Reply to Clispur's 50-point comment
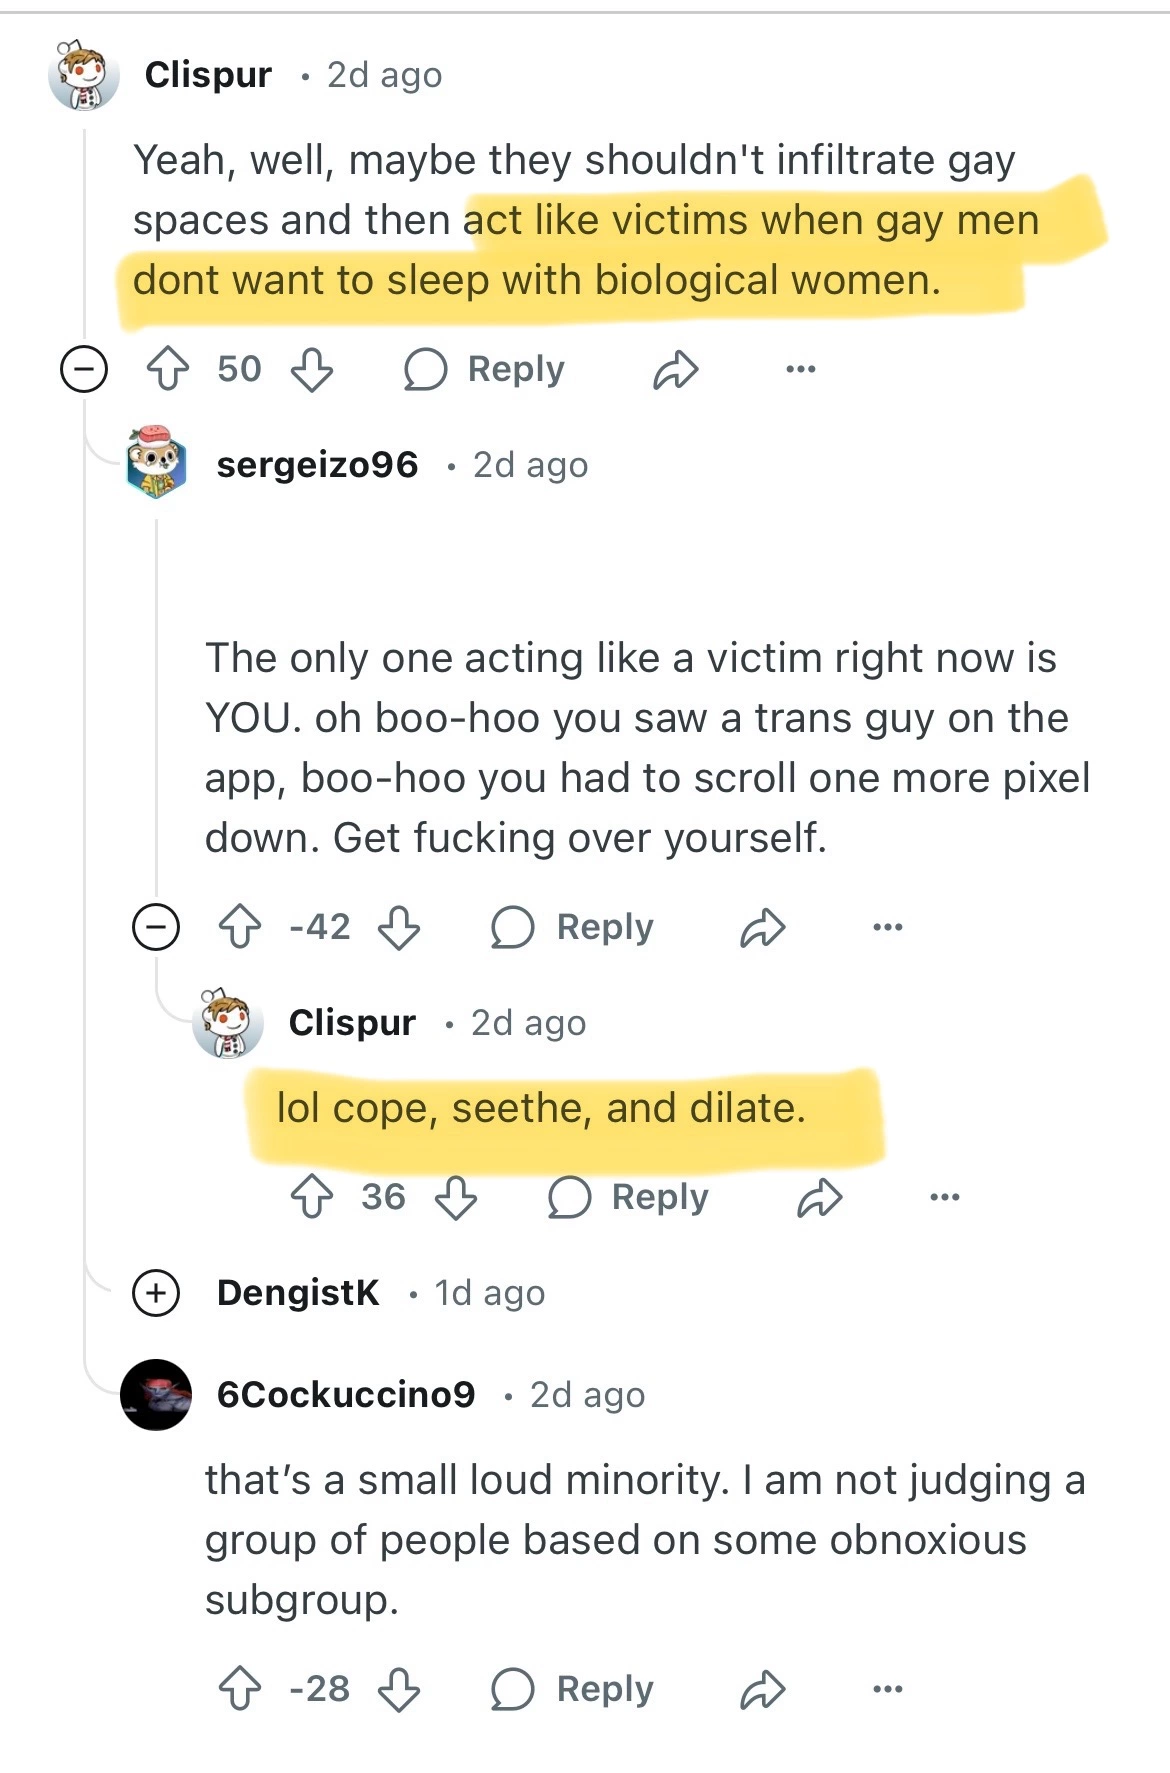Screen dimensions: 1170x1773 click(486, 369)
